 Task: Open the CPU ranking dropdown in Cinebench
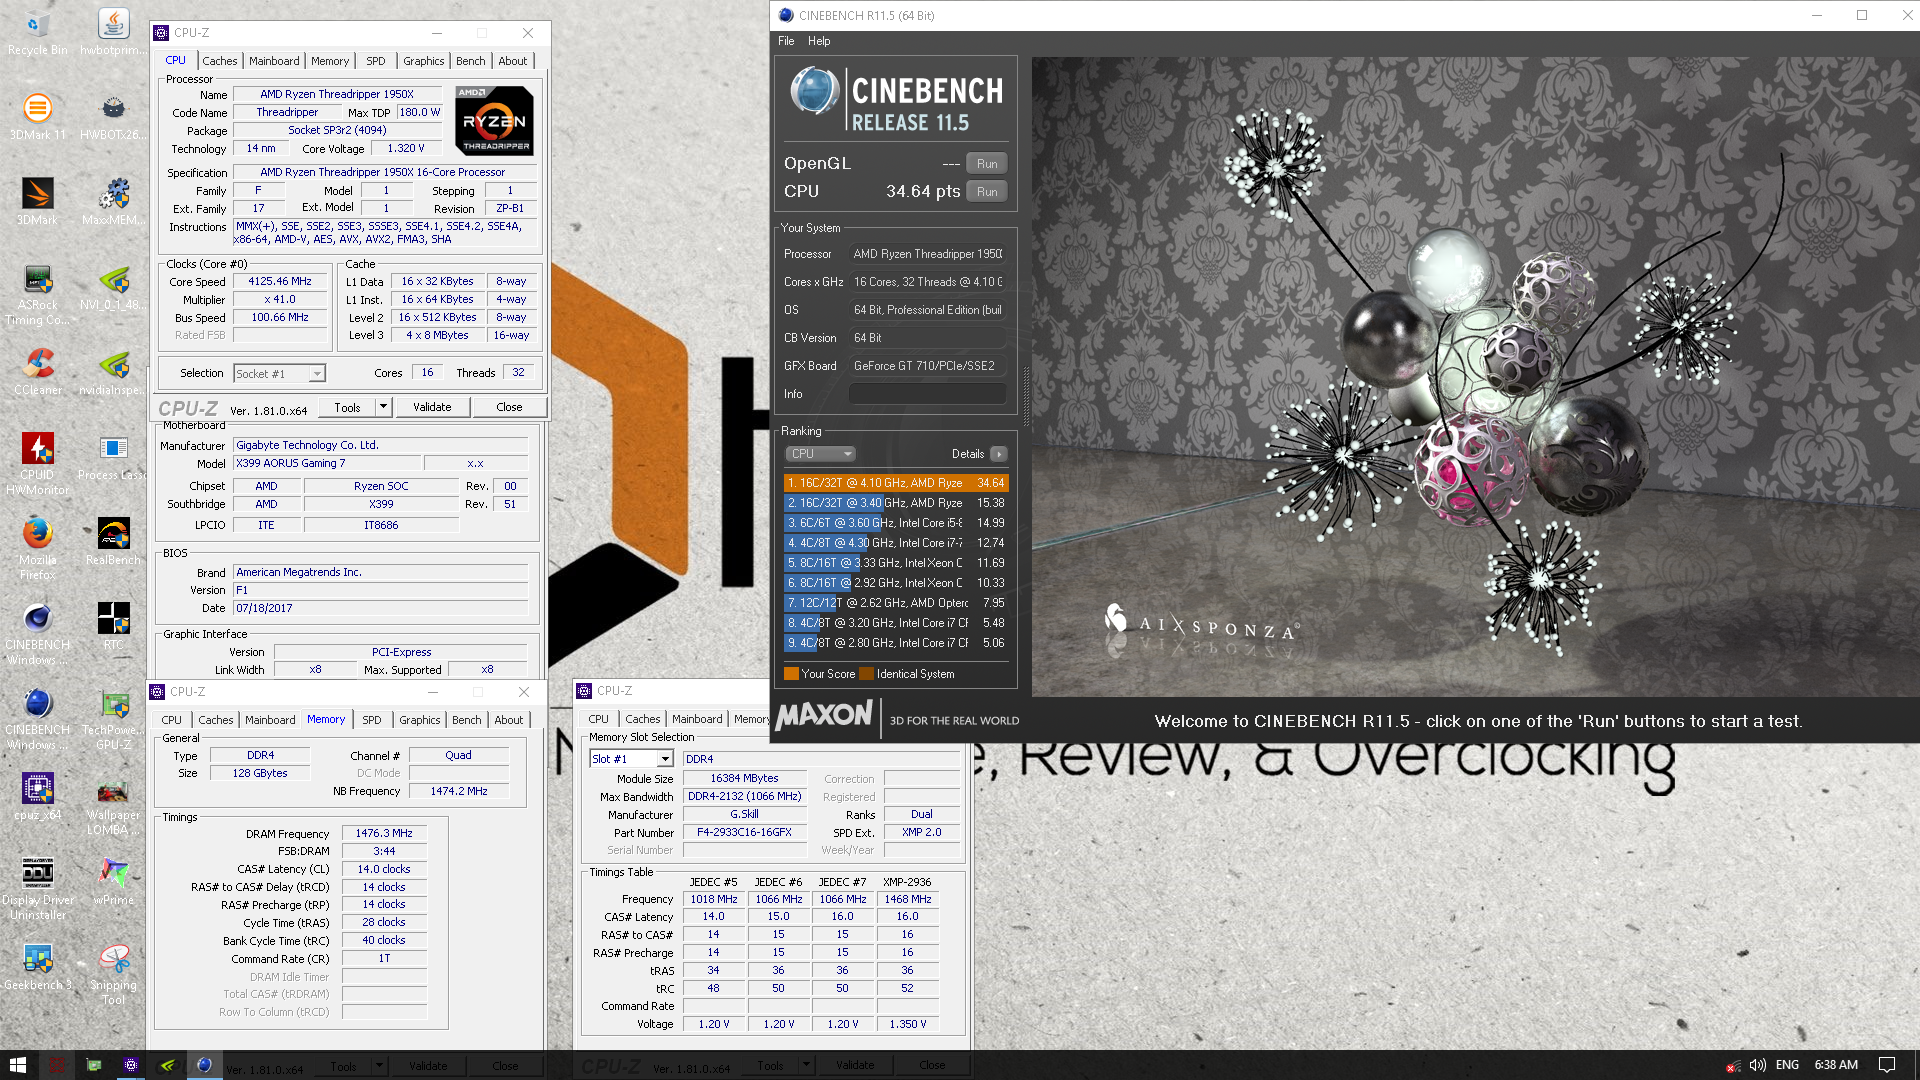click(x=820, y=454)
